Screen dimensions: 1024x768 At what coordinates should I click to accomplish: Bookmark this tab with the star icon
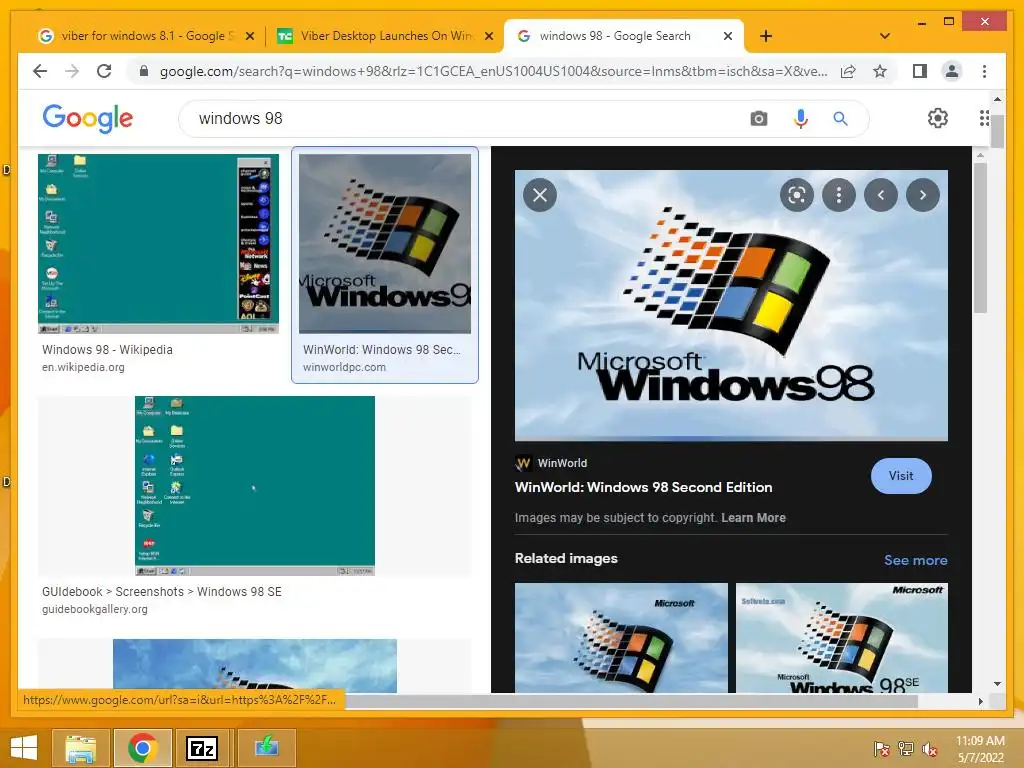click(880, 71)
